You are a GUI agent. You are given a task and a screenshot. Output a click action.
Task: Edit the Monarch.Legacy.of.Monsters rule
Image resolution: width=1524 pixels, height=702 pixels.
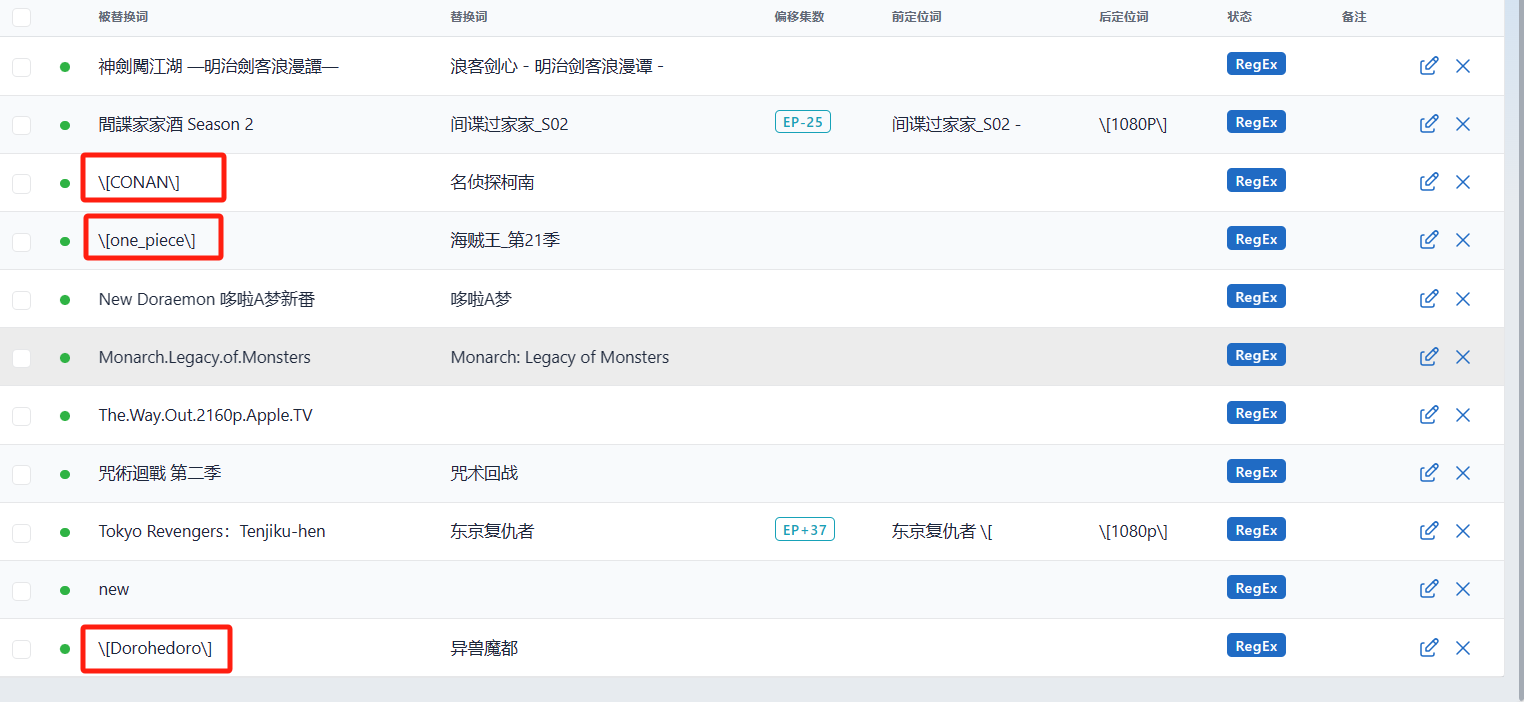click(1429, 356)
